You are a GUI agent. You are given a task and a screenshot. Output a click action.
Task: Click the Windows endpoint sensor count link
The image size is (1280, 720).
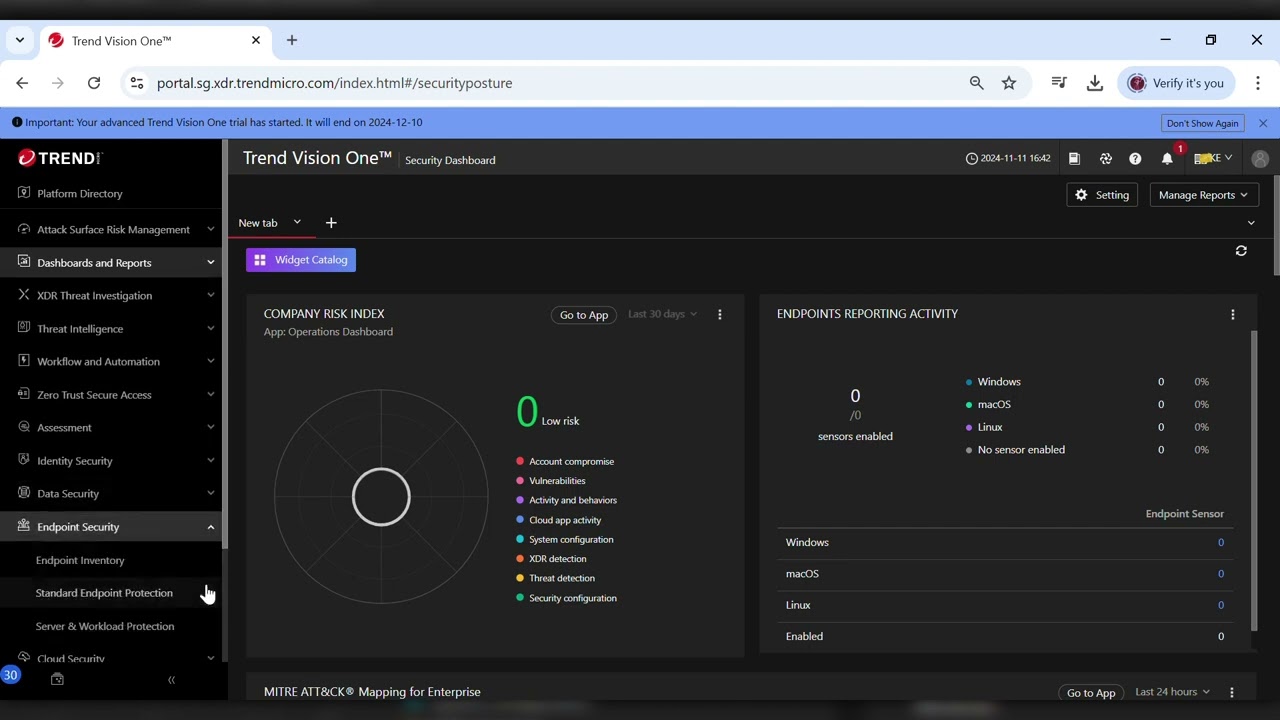[1220, 542]
